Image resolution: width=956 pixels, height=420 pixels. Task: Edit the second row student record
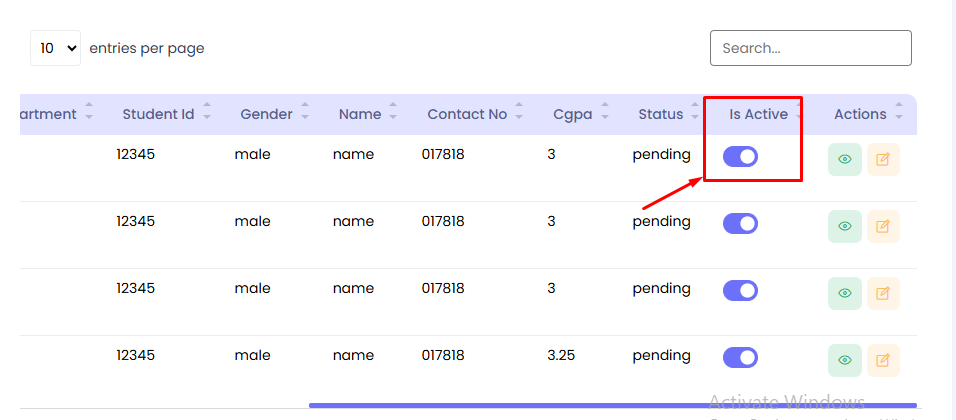(883, 226)
